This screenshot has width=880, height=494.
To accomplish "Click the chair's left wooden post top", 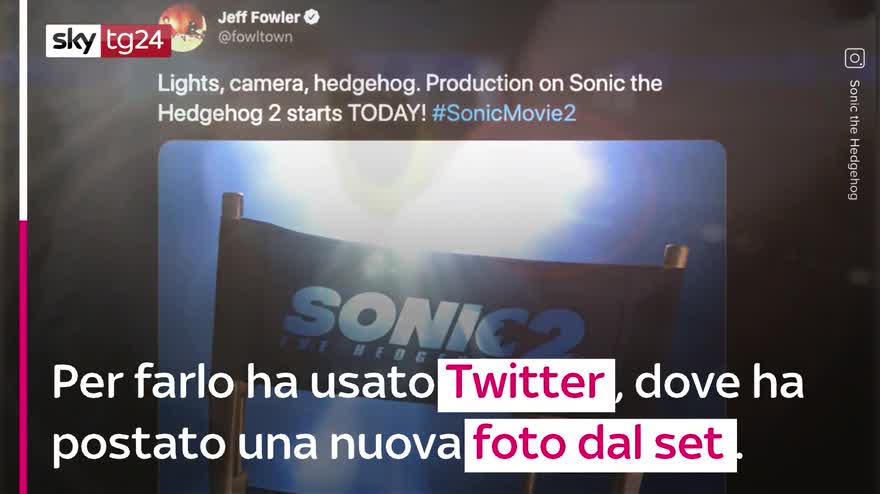I will click(232, 205).
